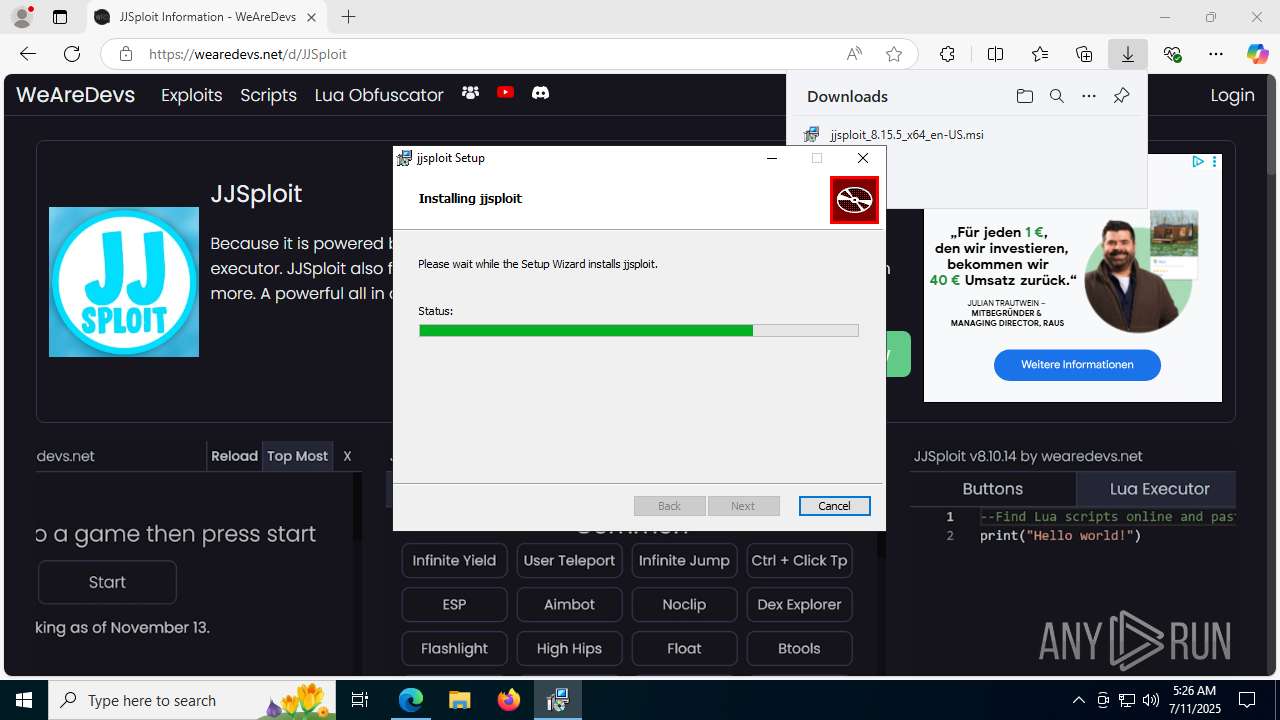The image size is (1280, 720).
Task: Close the preview with the X button
Action: click(347, 456)
